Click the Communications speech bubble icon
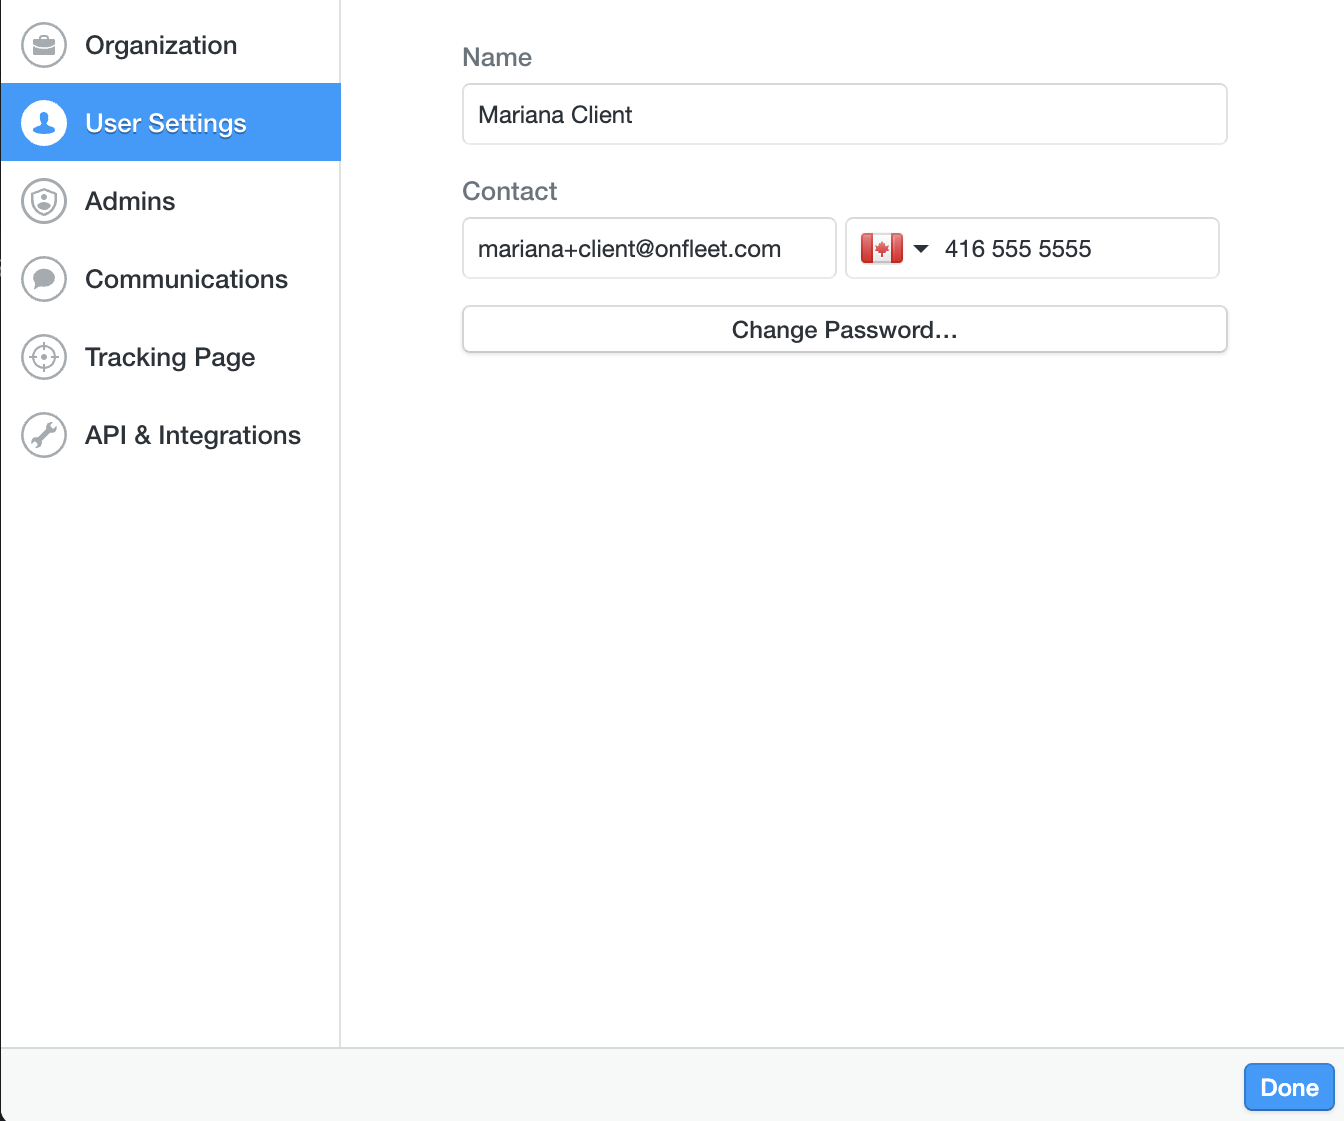Viewport: 1344px width, 1121px height. [44, 279]
